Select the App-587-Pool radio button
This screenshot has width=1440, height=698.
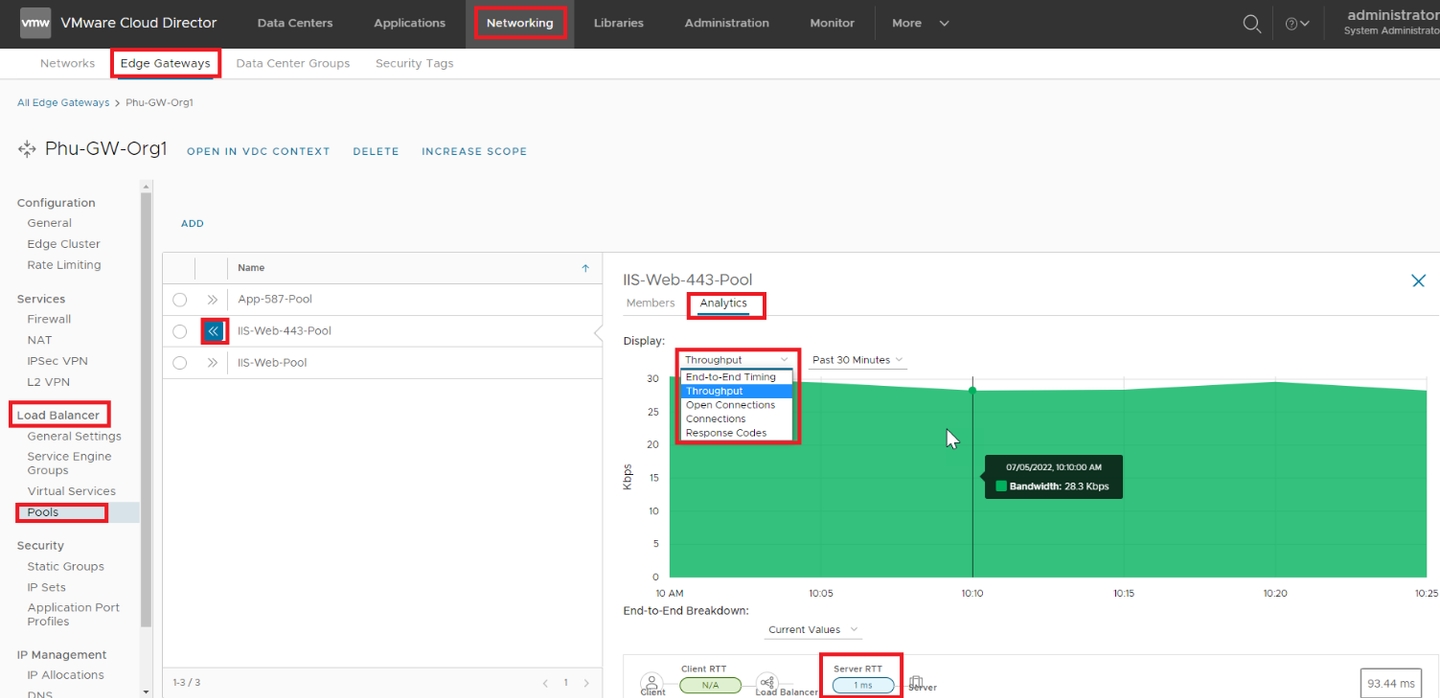(180, 299)
